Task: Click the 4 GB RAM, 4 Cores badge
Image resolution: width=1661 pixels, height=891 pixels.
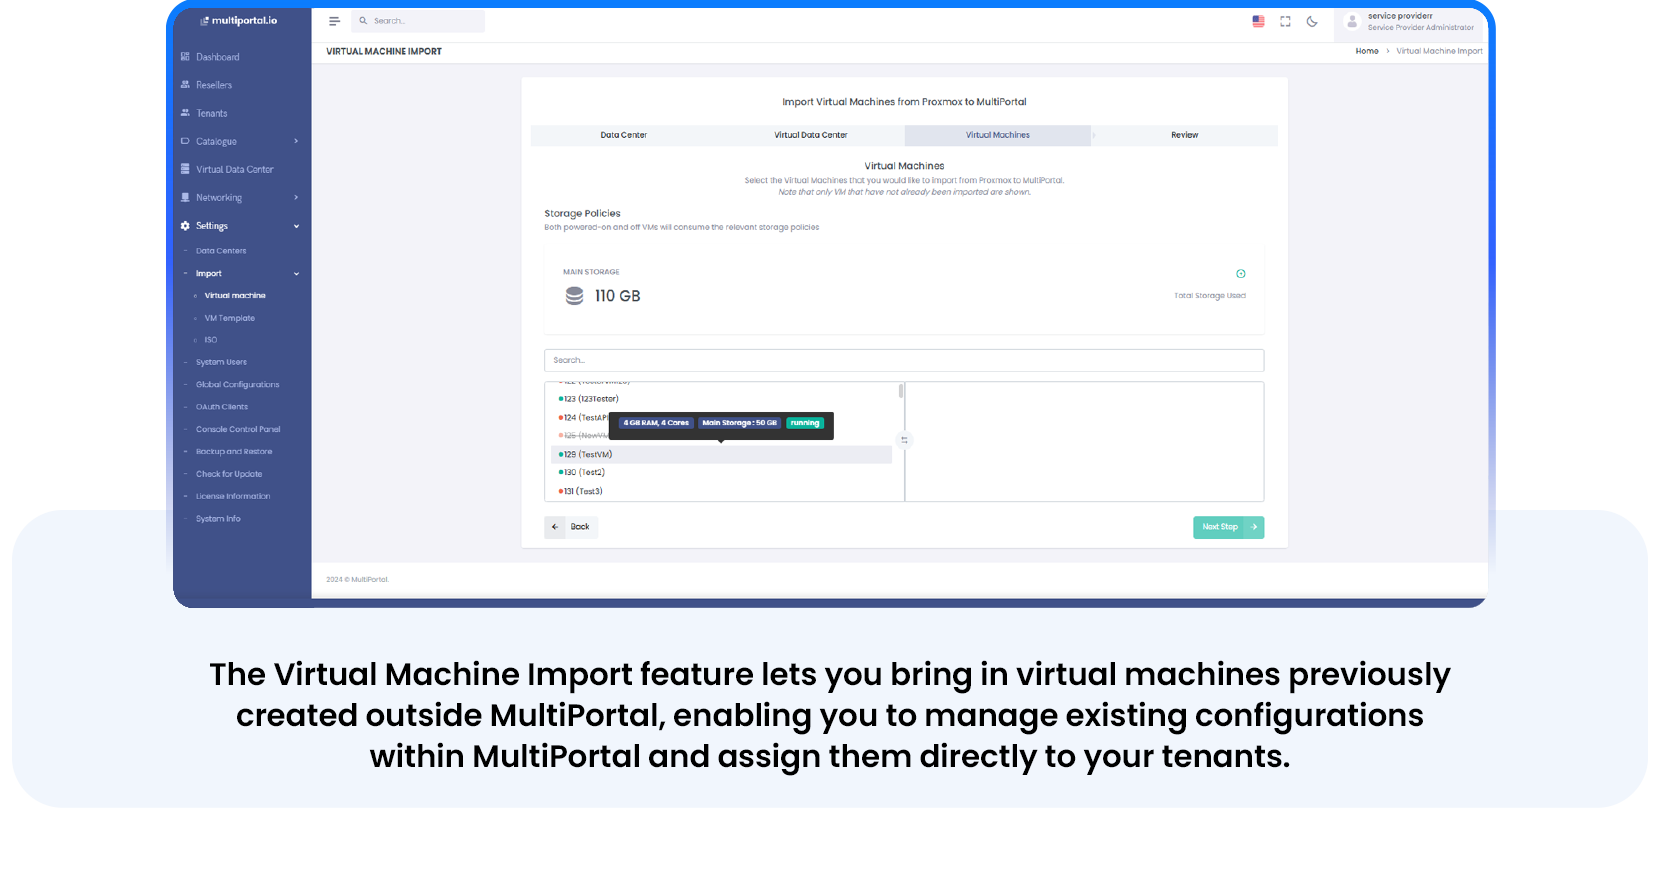Action: point(656,423)
